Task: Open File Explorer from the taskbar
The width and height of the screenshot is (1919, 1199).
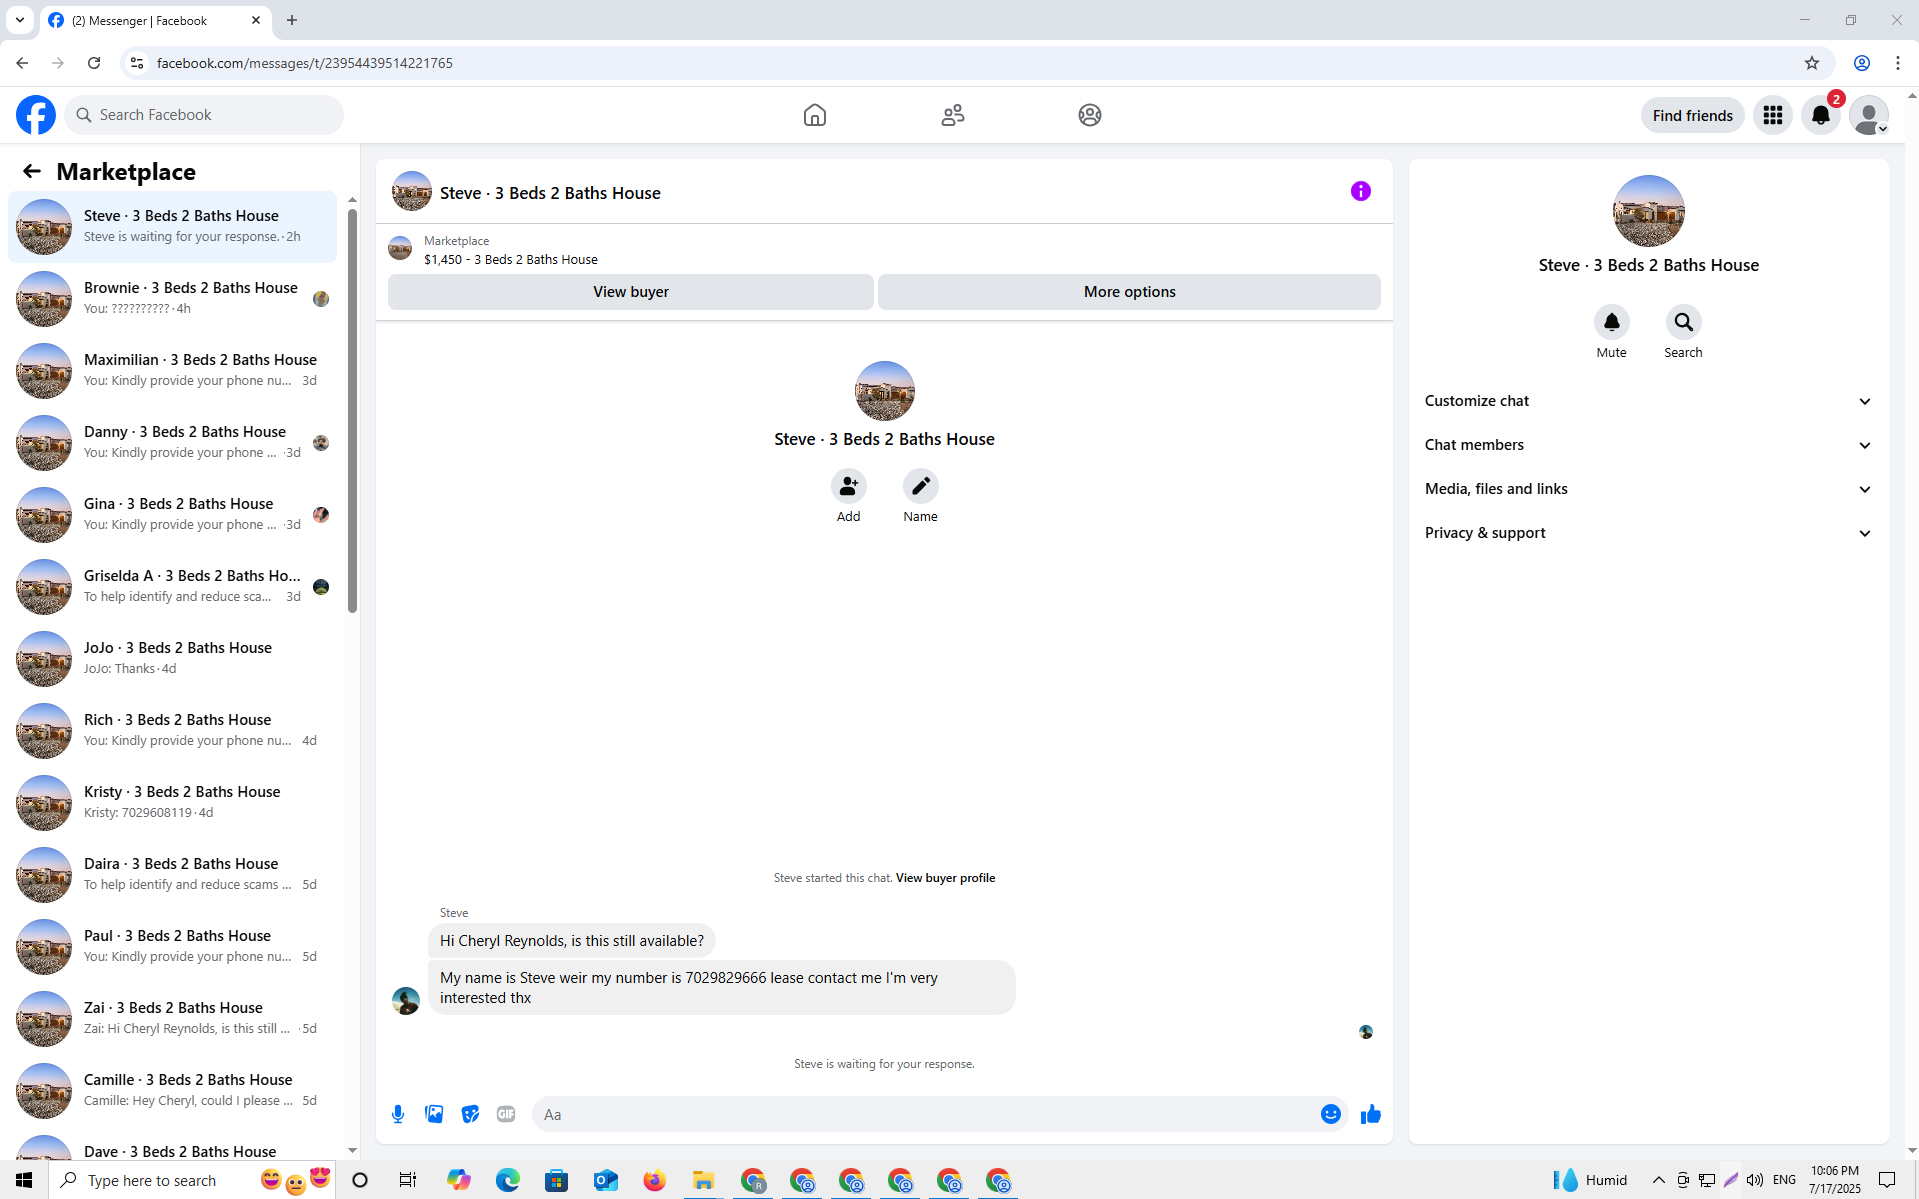Action: pos(703,1180)
